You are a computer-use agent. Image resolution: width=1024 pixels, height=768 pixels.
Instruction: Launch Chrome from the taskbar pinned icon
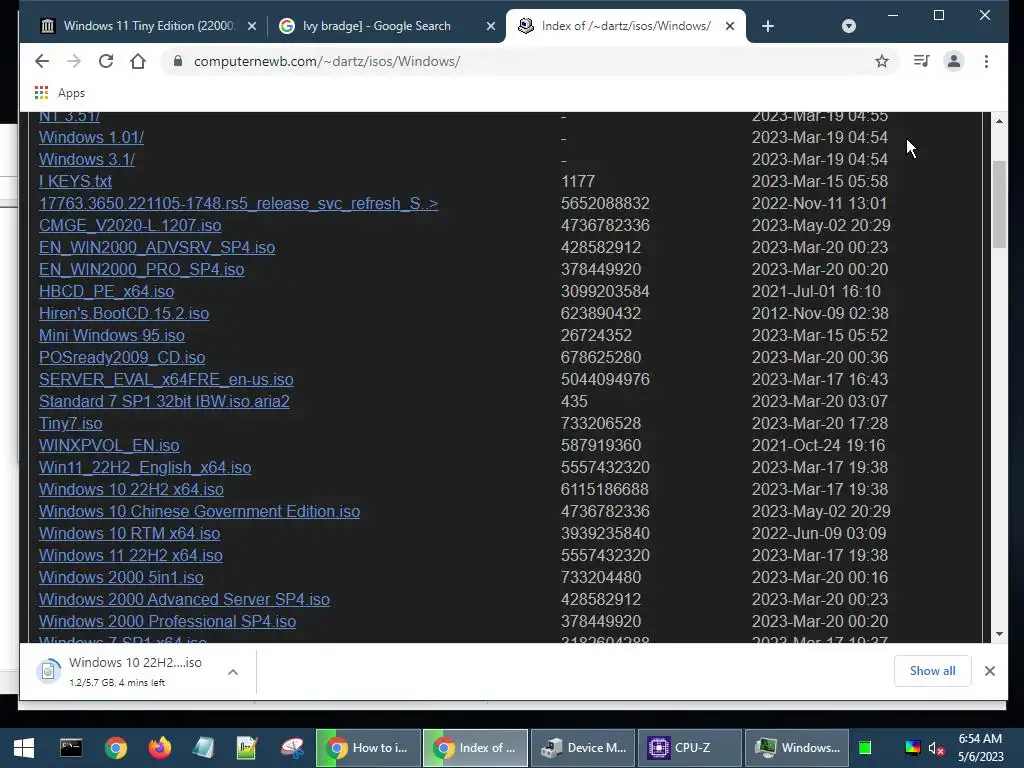(x=116, y=748)
